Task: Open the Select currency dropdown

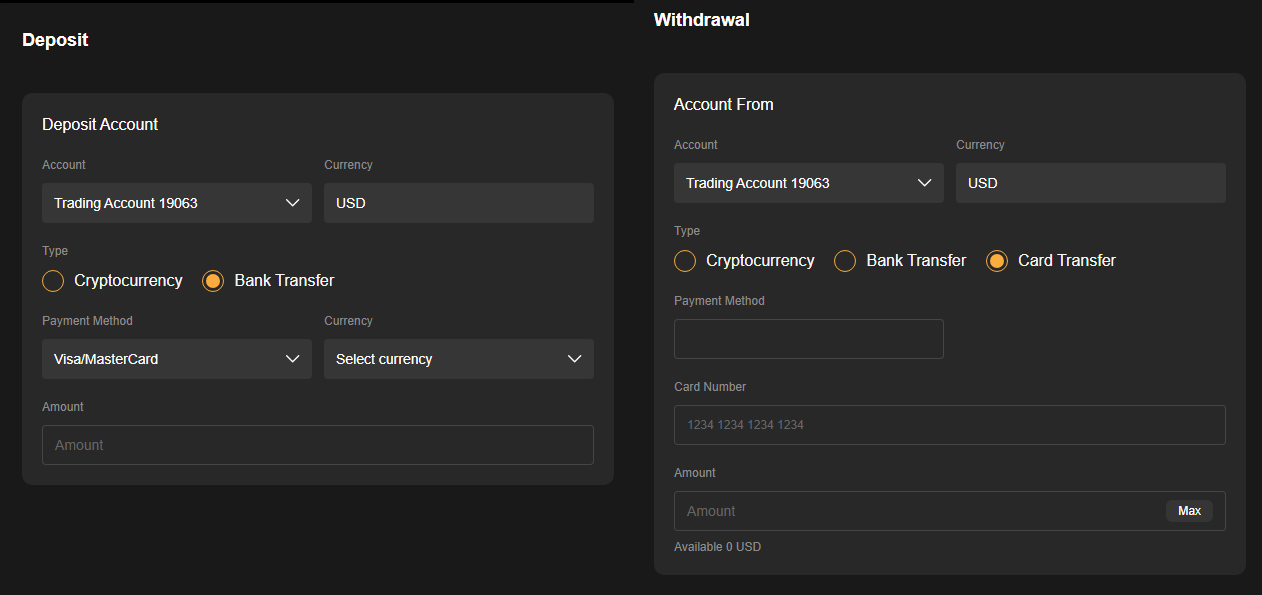Action: [459, 359]
